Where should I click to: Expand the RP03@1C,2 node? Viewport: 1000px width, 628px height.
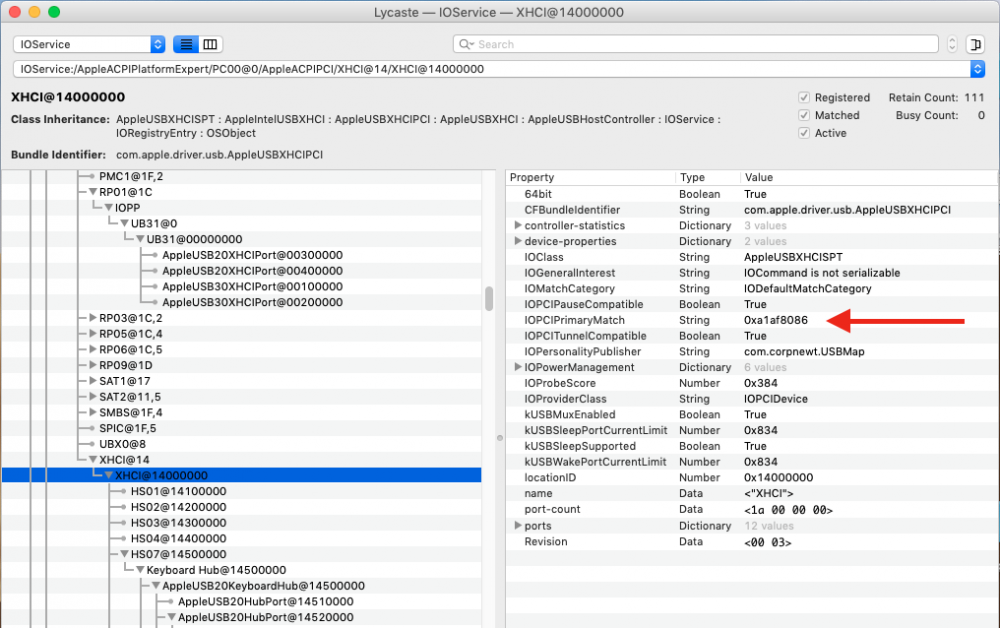point(93,318)
